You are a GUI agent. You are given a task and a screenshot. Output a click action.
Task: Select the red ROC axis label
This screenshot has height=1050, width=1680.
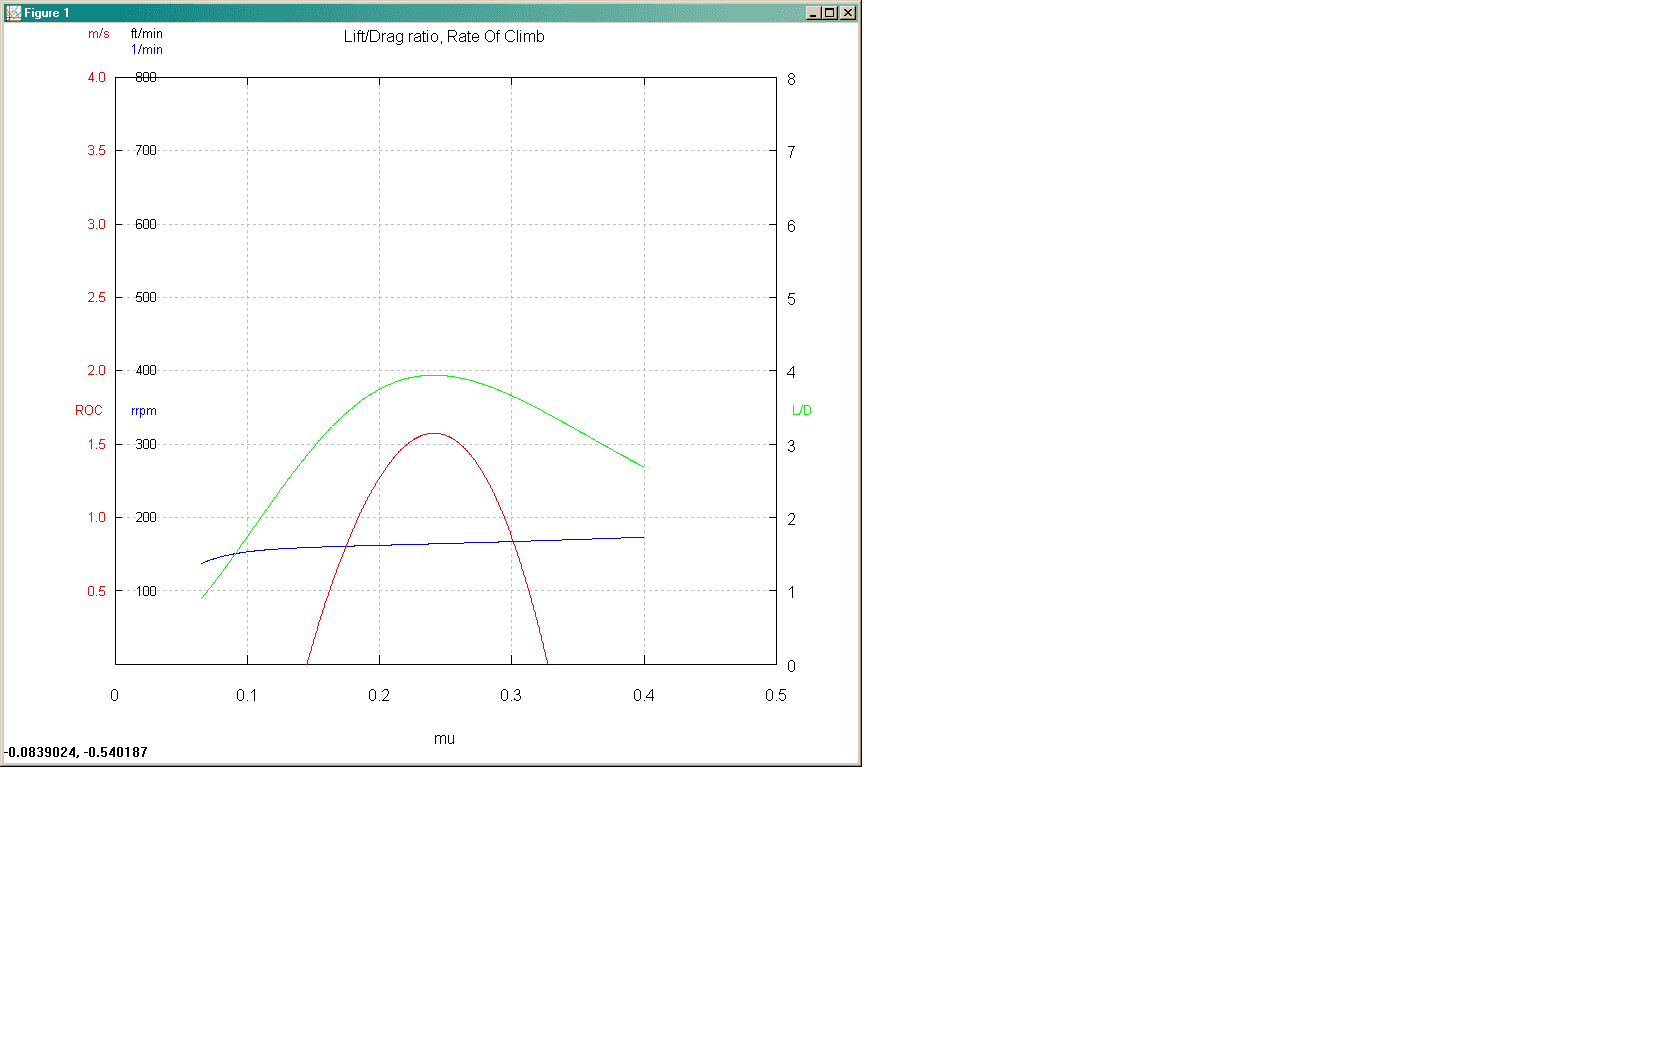[x=89, y=411]
